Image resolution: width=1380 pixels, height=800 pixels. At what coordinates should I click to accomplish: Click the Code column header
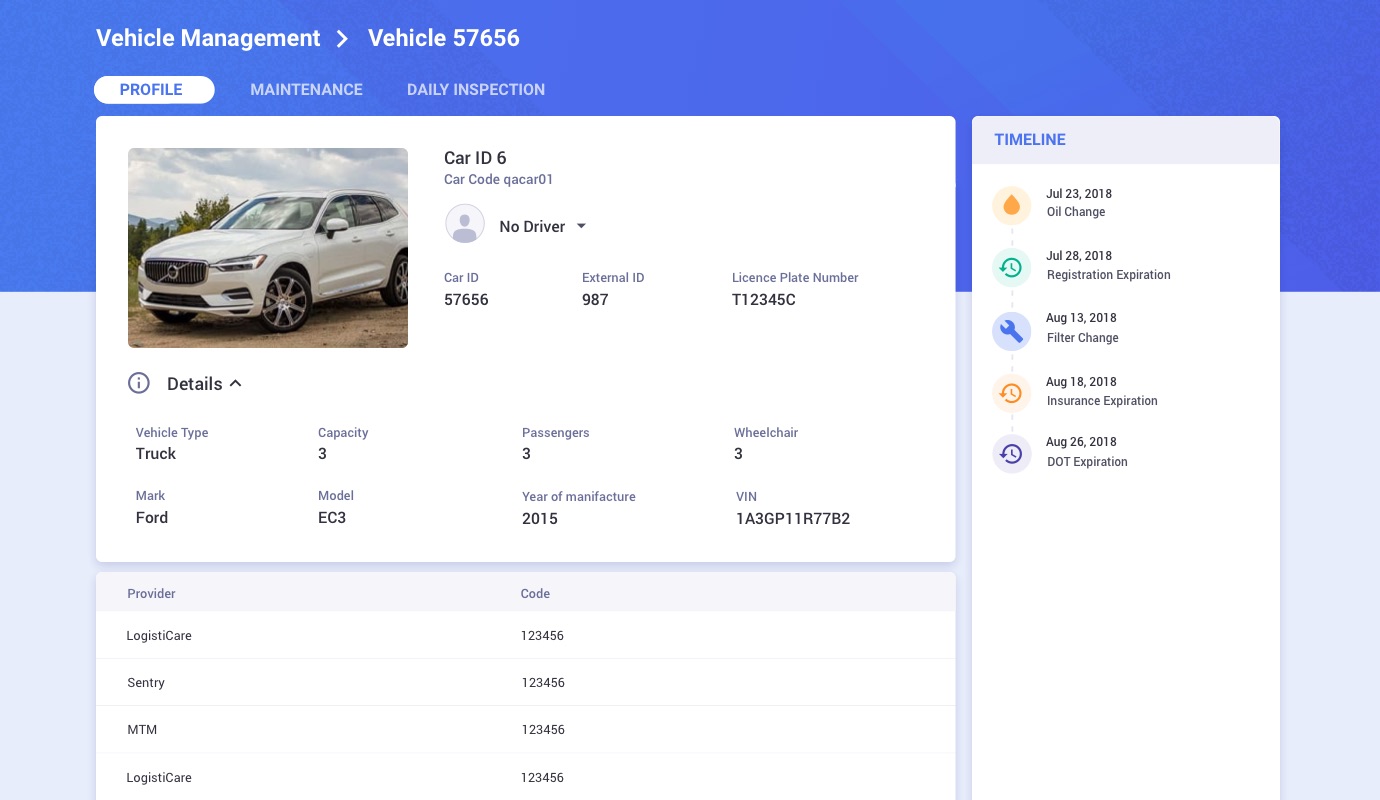click(535, 594)
